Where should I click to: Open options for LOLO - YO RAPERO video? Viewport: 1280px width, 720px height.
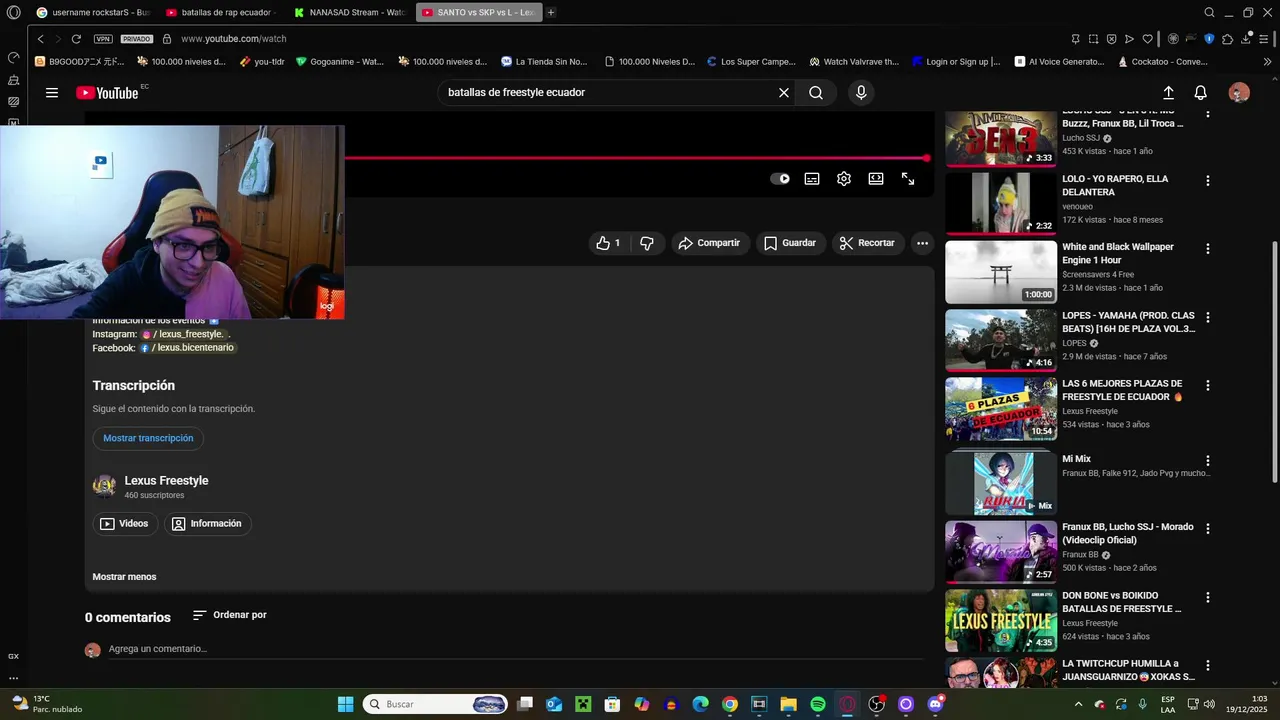click(x=1208, y=181)
